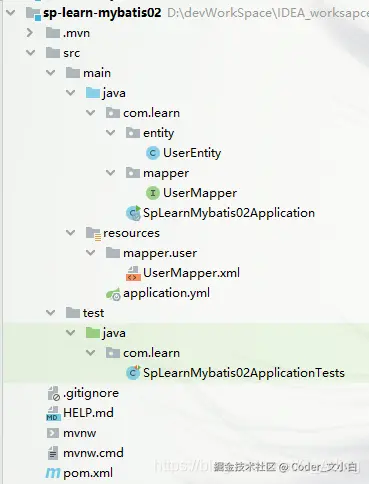Click the UserEntity class icon
This screenshot has height=484, width=369.
pyautogui.click(x=153, y=153)
